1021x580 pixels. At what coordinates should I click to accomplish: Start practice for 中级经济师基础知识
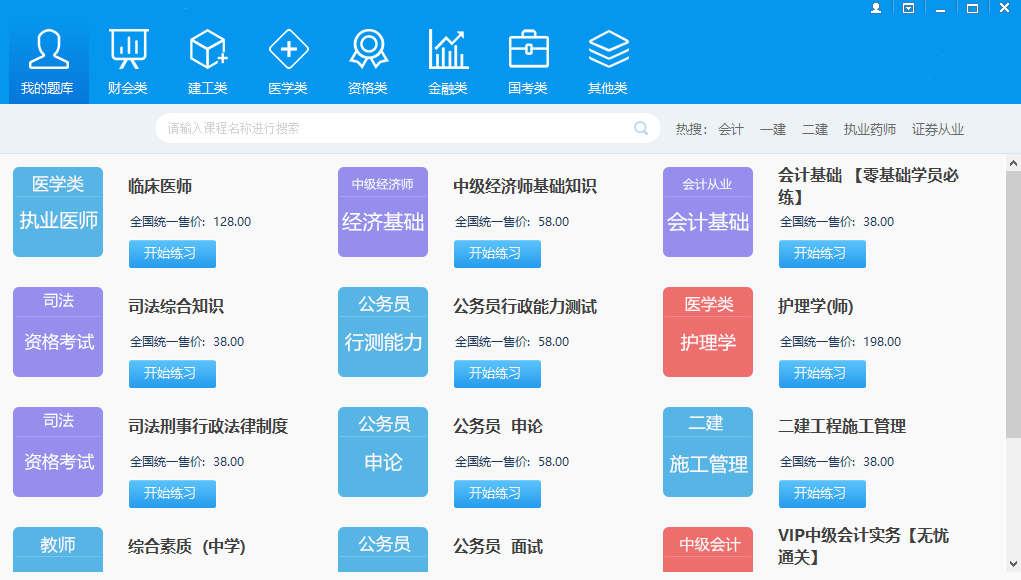pos(497,254)
